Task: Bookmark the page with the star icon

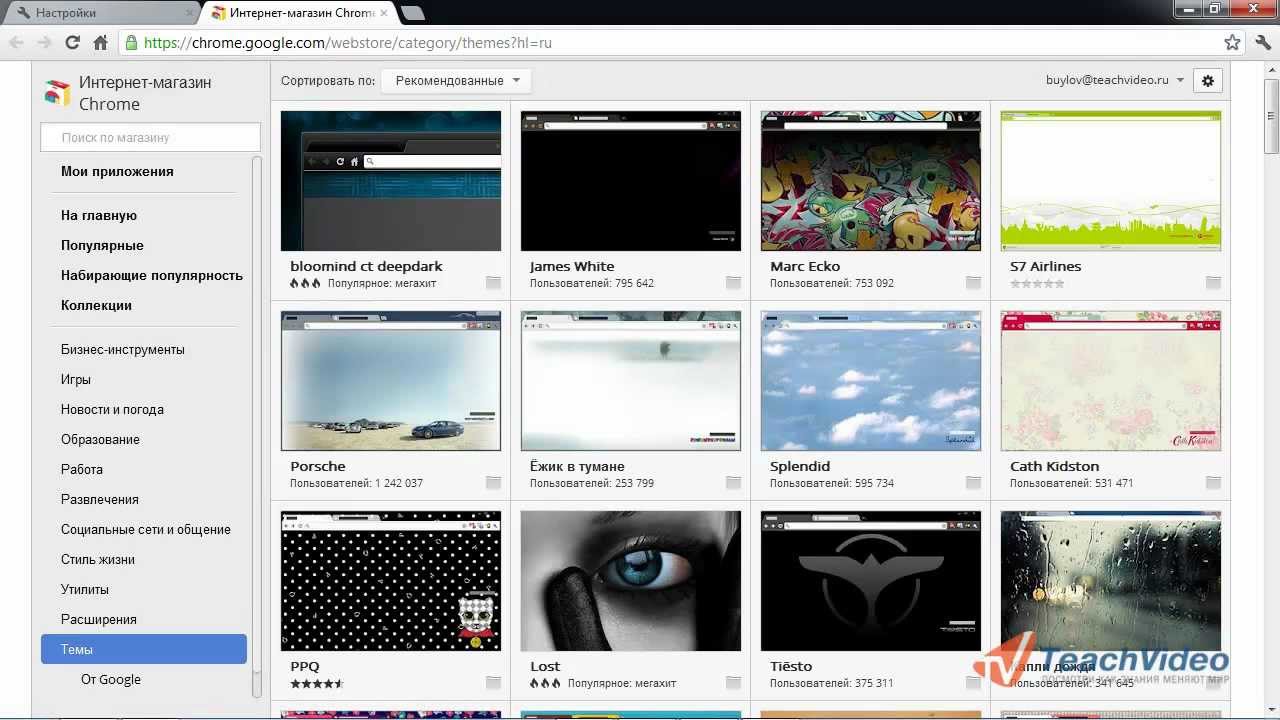Action: tap(1232, 42)
